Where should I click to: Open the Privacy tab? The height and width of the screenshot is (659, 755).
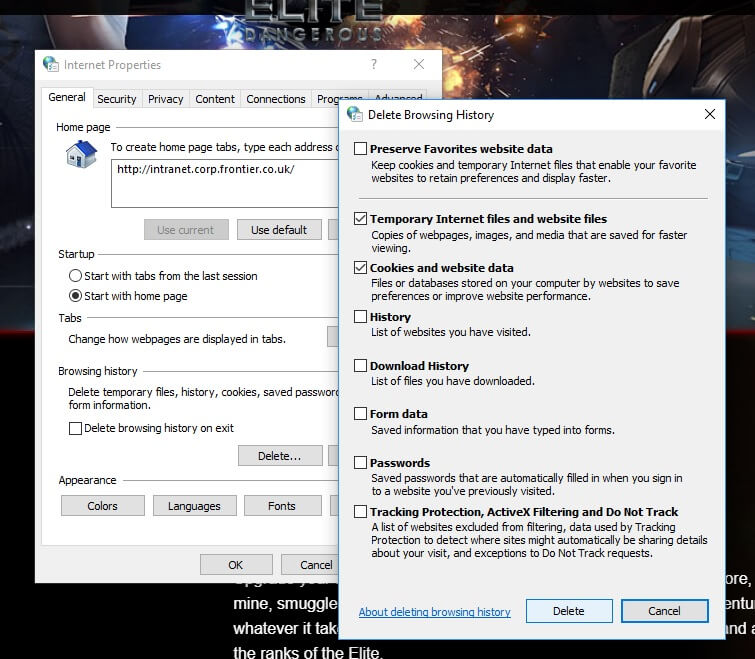pyautogui.click(x=166, y=99)
